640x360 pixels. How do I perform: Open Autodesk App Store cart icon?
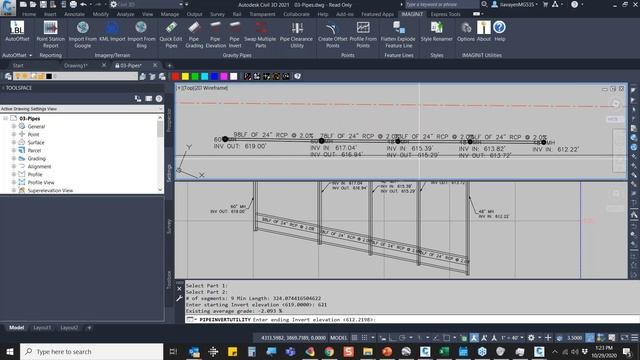(x=545, y=4)
